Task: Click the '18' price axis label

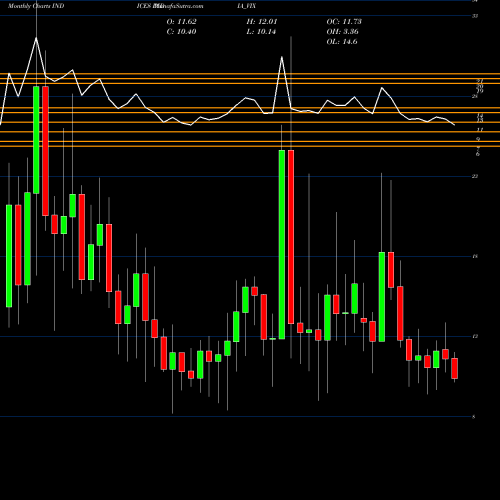Action: coord(475,256)
